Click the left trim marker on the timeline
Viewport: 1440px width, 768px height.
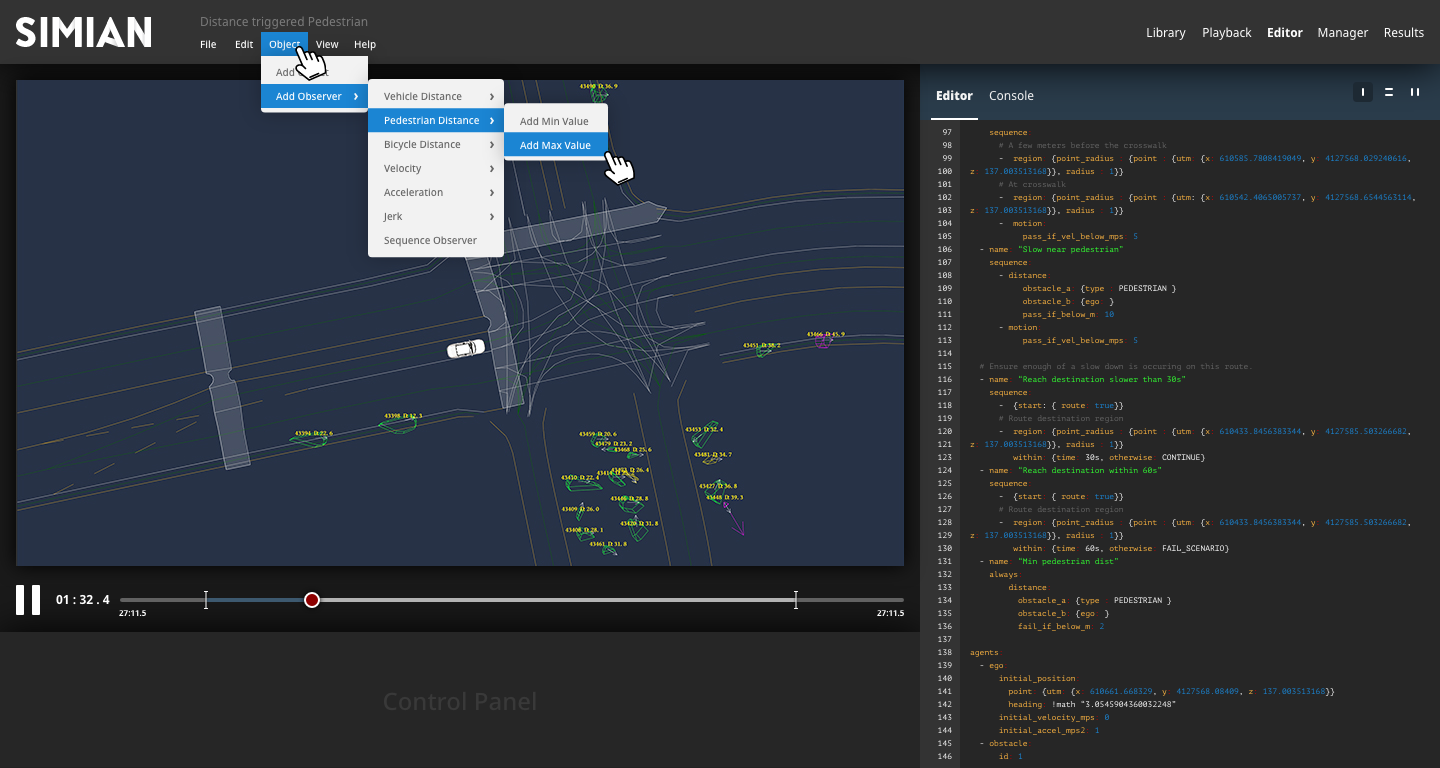pyautogui.click(x=206, y=600)
